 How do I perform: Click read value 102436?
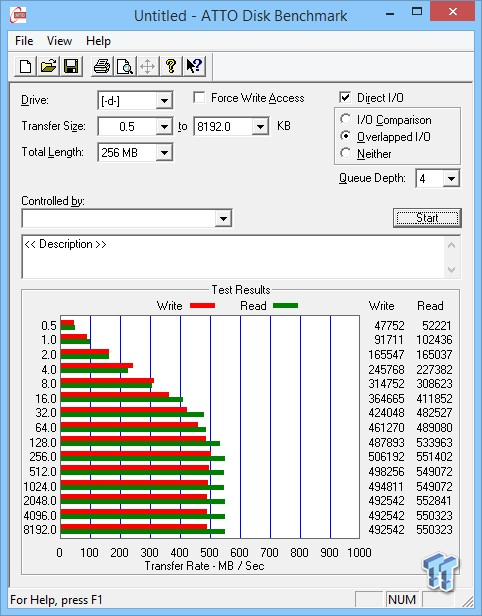click(434, 340)
